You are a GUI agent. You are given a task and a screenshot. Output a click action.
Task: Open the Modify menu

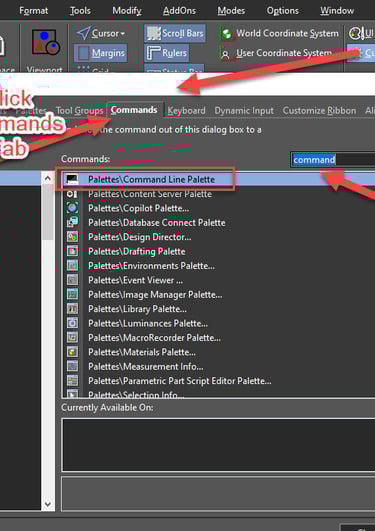click(127, 11)
